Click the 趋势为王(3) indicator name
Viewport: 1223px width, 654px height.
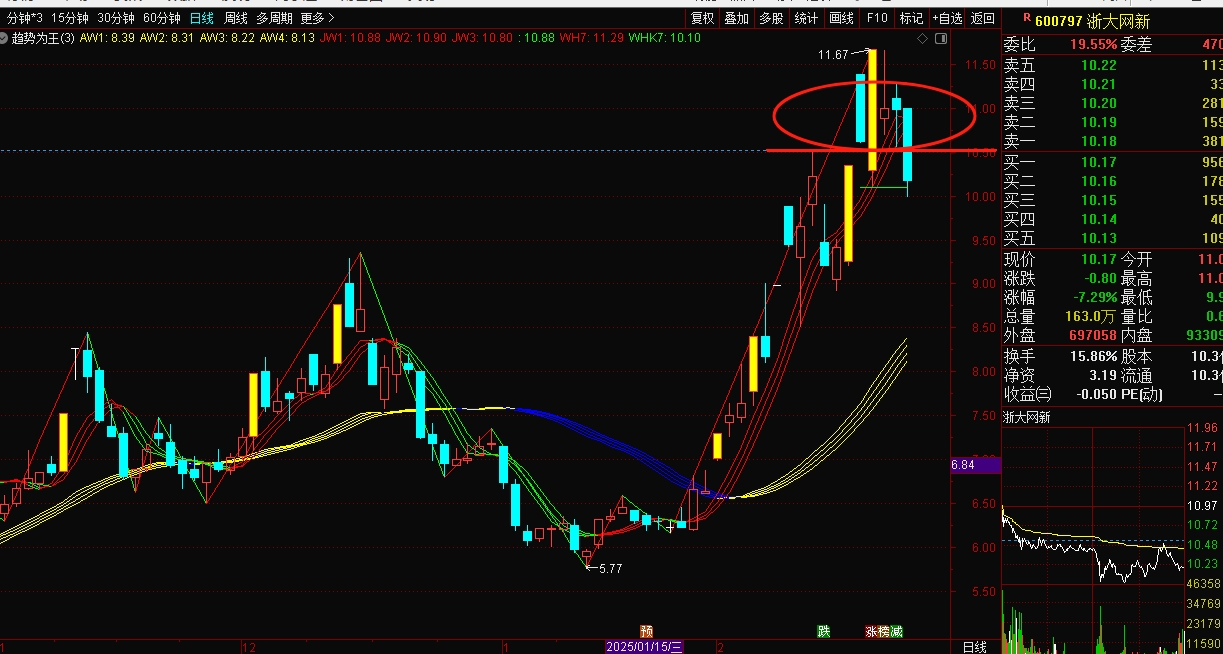[x=43, y=38]
